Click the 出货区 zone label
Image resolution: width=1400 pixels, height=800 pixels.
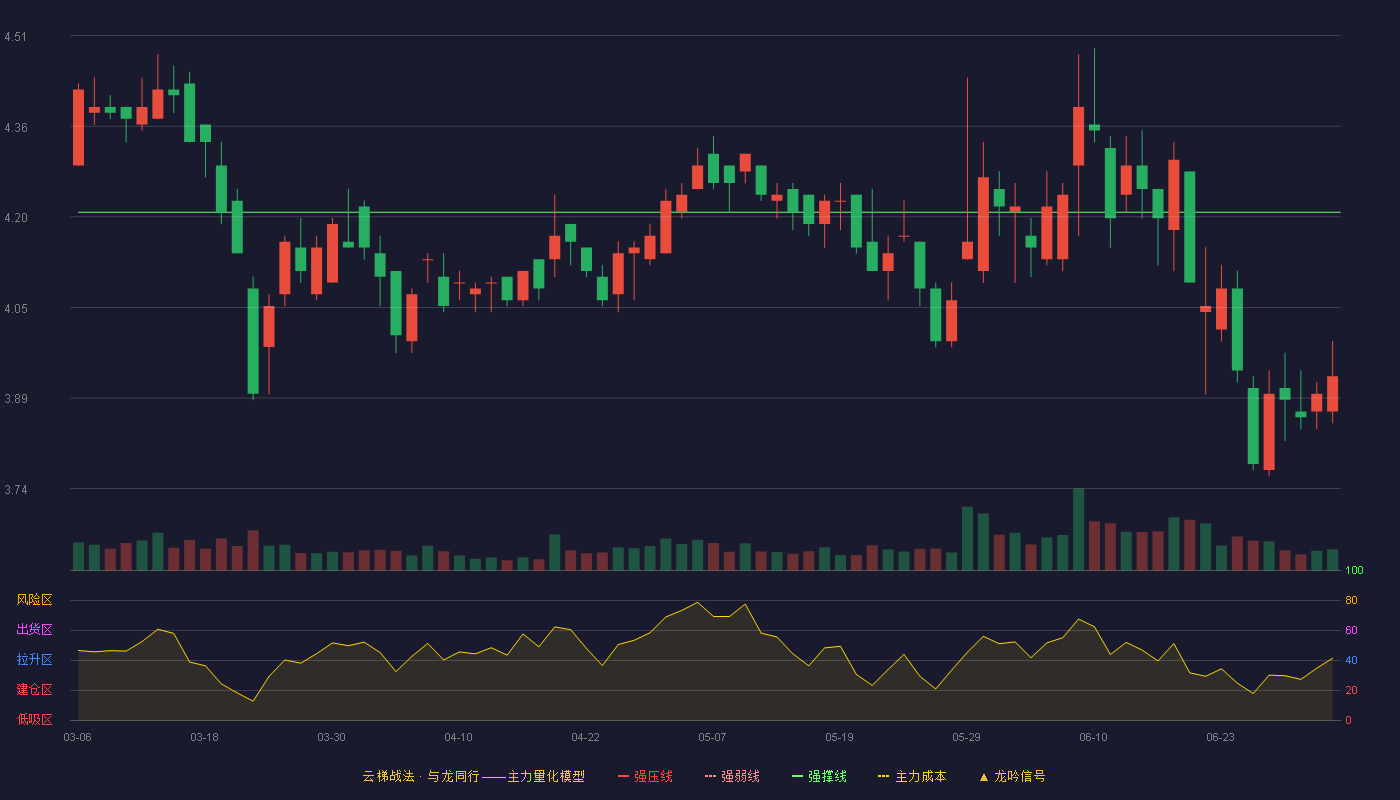tap(34, 630)
